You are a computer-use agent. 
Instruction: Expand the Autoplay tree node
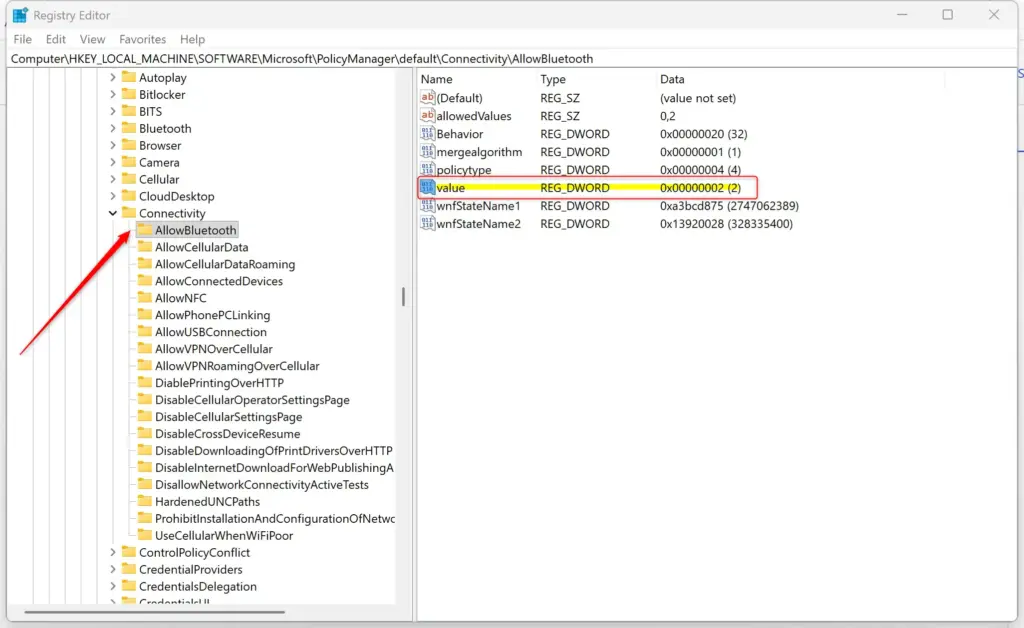coord(112,77)
